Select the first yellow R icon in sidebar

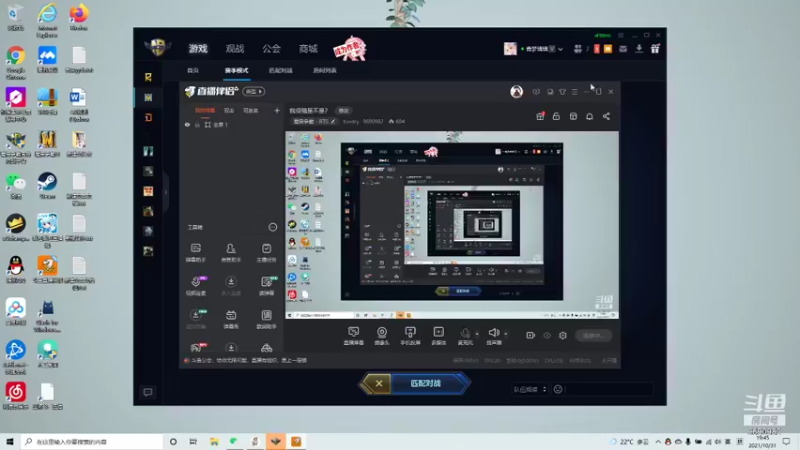coord(148,77)
